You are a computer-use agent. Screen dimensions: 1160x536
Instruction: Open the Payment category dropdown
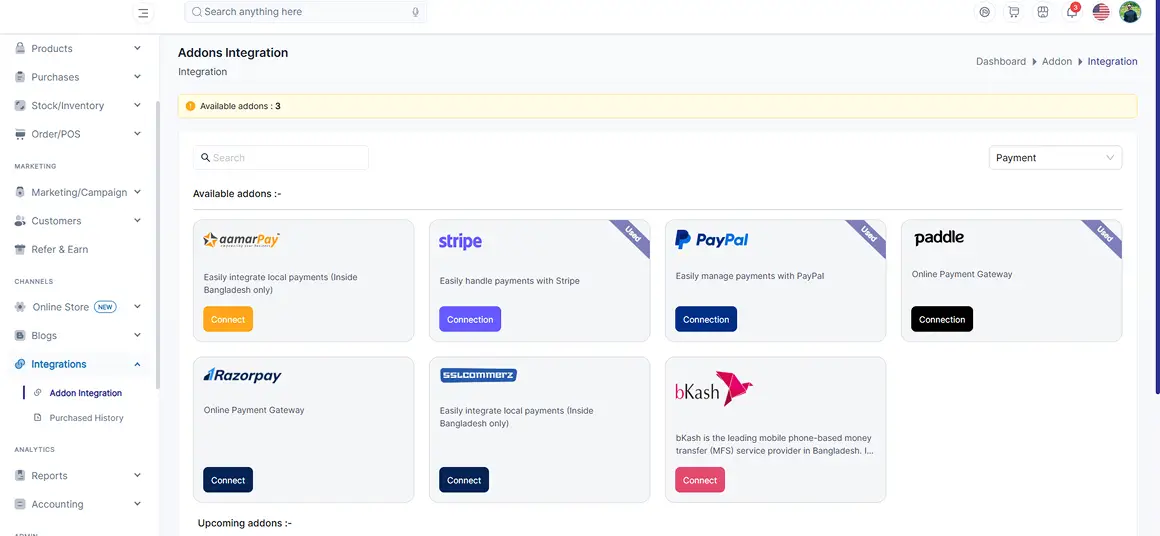pos(1055,157)
